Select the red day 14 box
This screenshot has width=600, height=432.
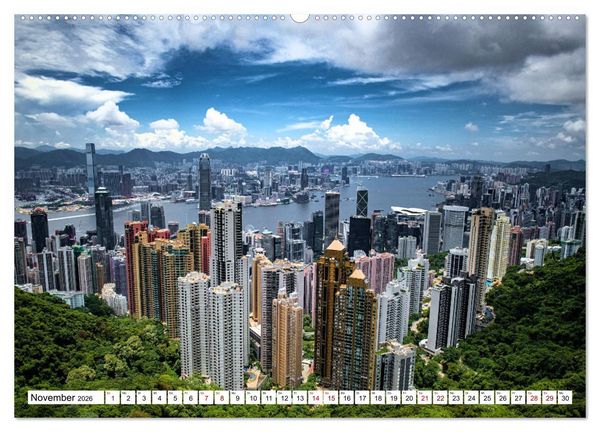[315, 398]
